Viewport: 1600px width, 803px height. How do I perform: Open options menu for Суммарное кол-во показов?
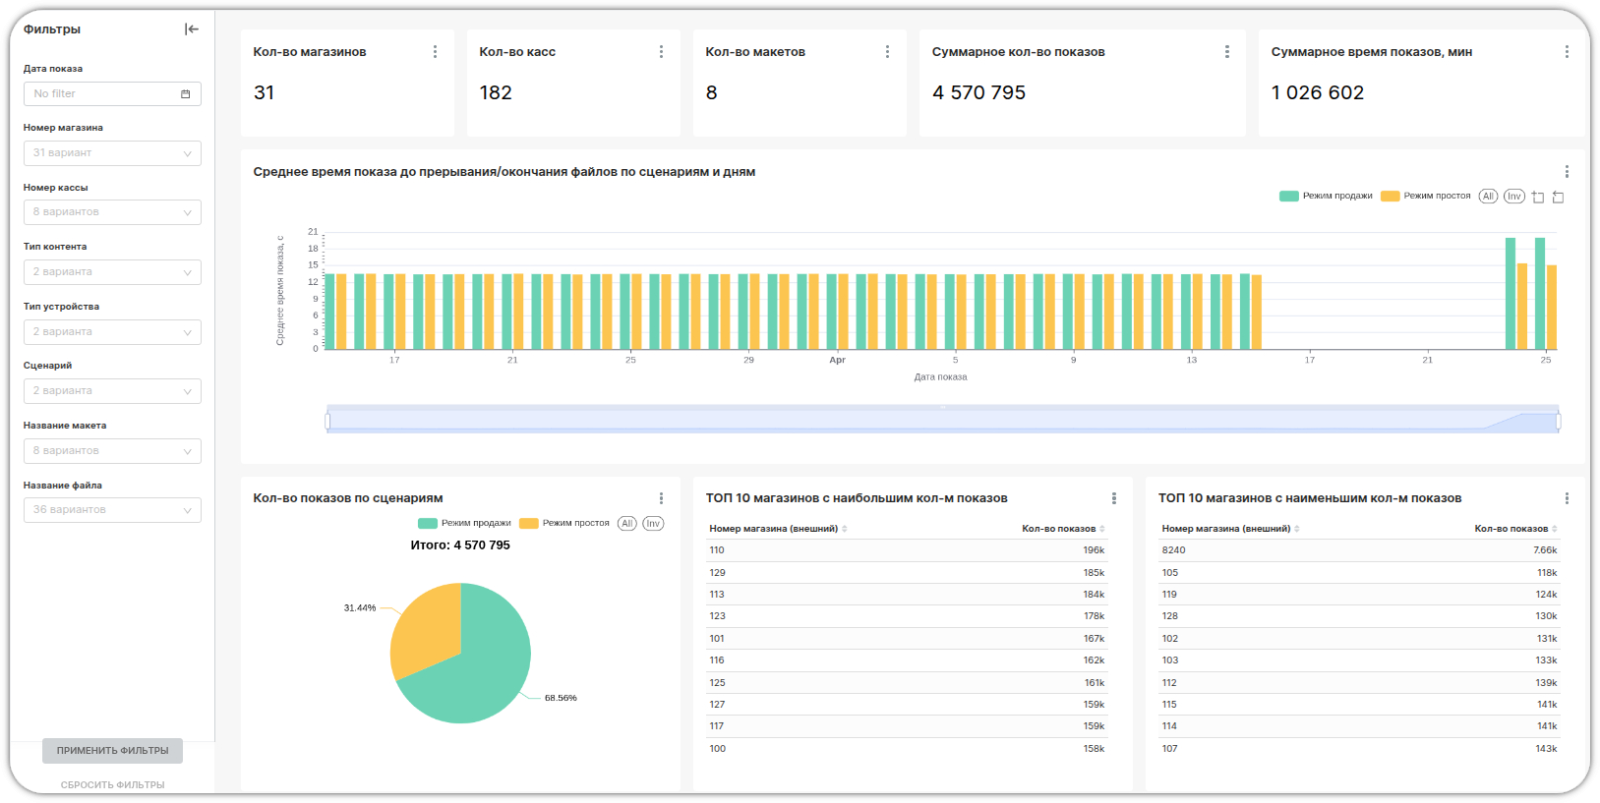coord(1227,52)
